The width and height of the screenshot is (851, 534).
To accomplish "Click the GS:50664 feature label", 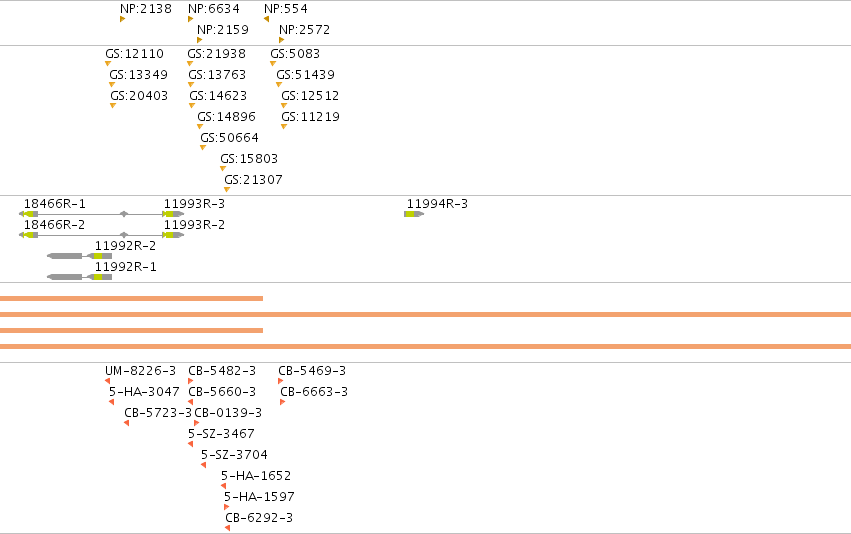I will [x=229, y=138].
